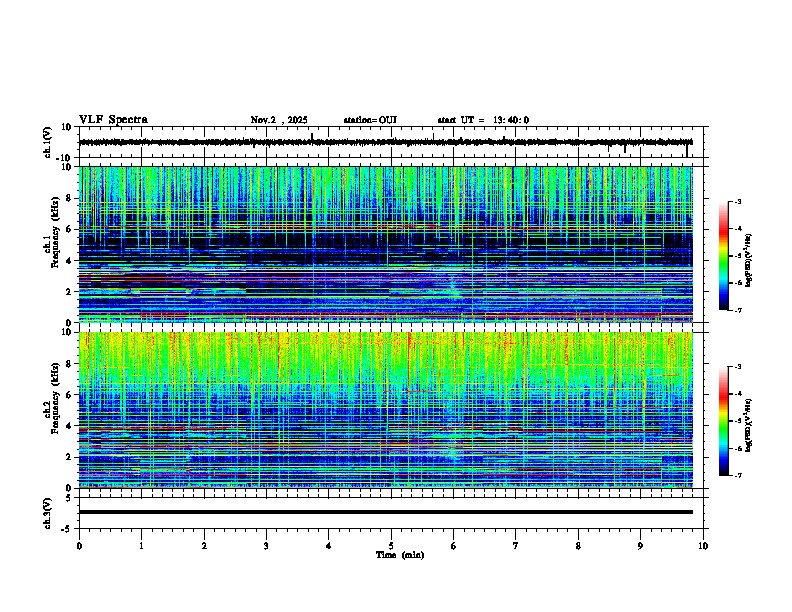792x612 pixels.
Task: Select the "ch.2 Frequency (kHz)" axis label
Action: pyautogui.click(x=50, y=398)
